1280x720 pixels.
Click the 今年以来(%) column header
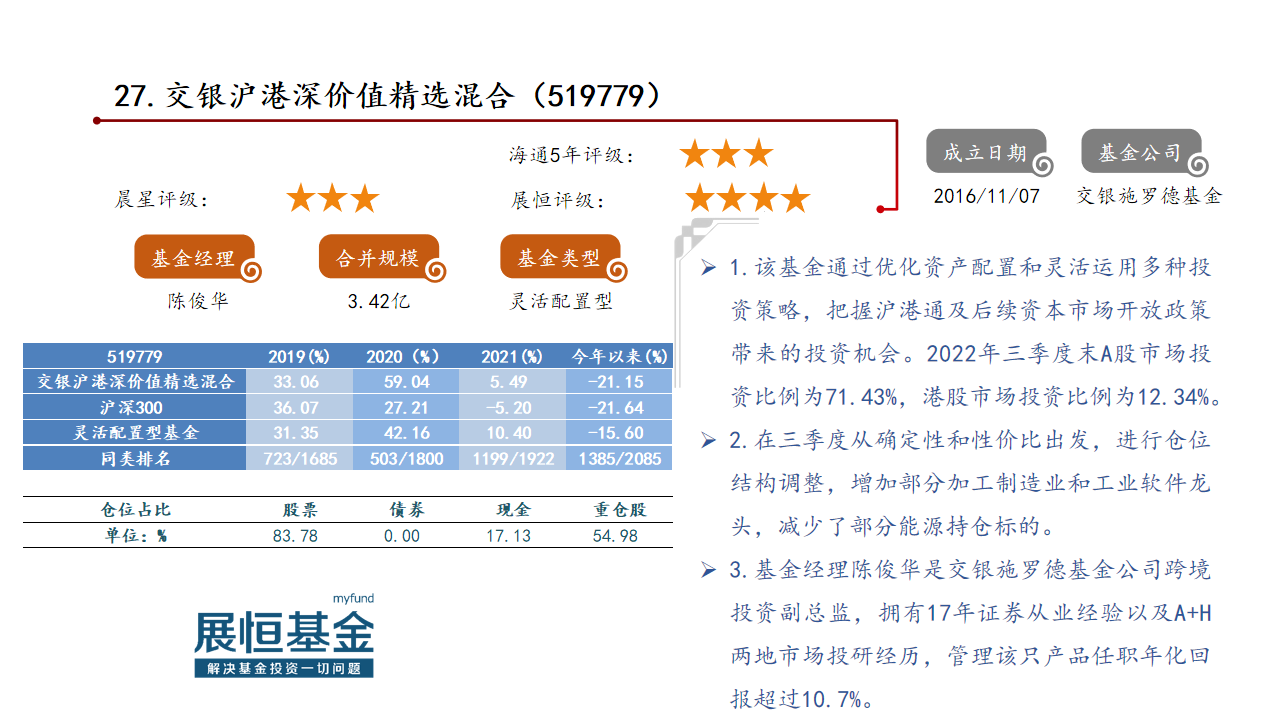coord(619,356)
